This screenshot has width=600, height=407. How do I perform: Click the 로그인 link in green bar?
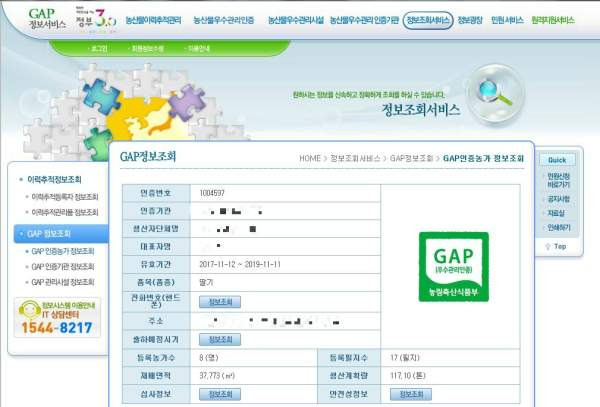click(x=99, y=49)
